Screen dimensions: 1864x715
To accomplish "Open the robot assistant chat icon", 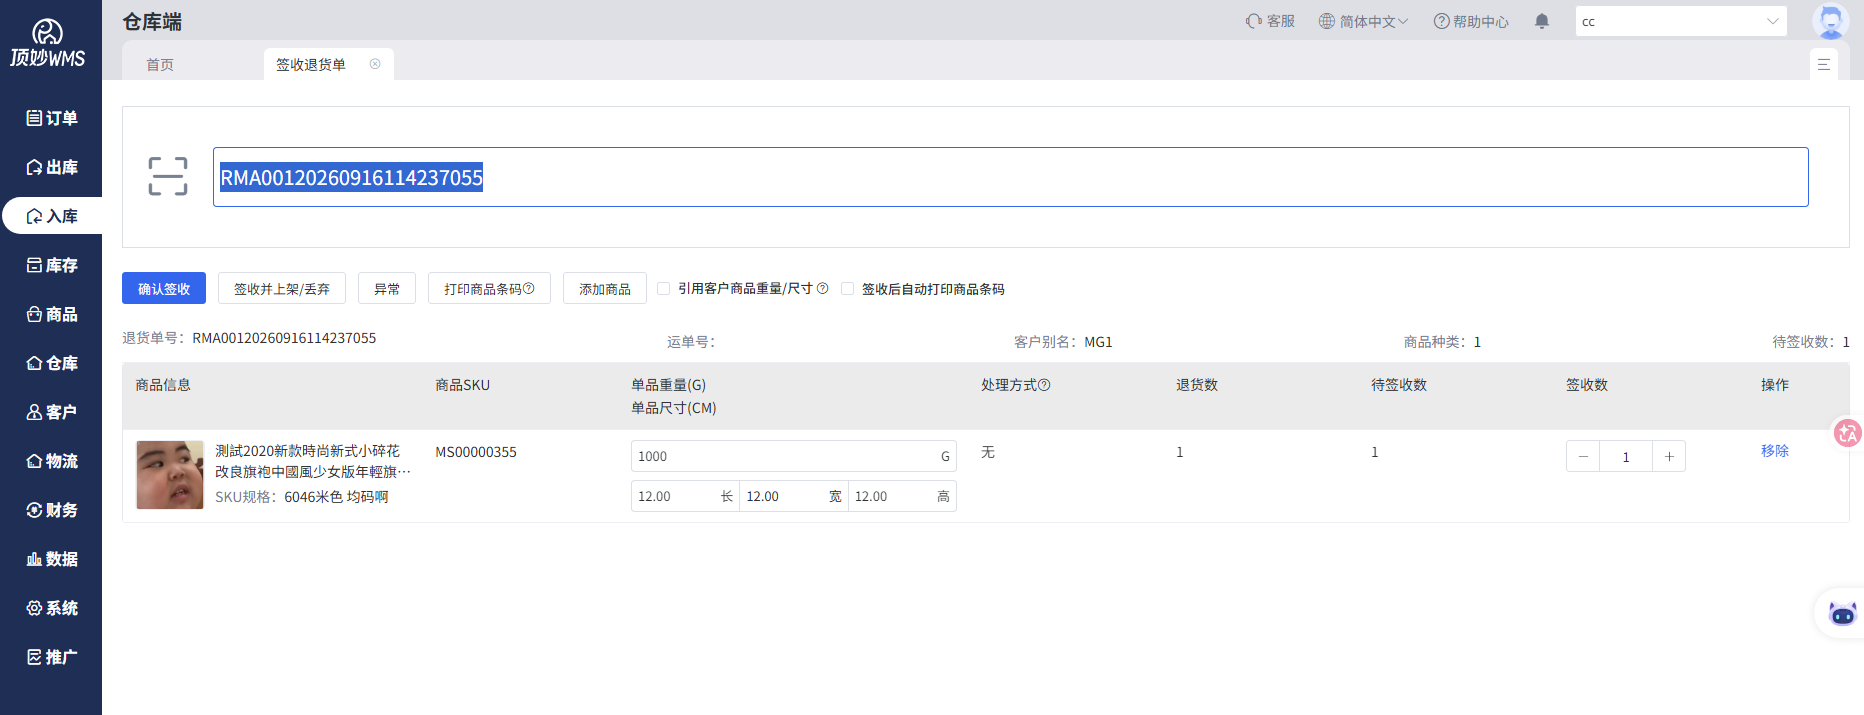I will pos(1842,613).
